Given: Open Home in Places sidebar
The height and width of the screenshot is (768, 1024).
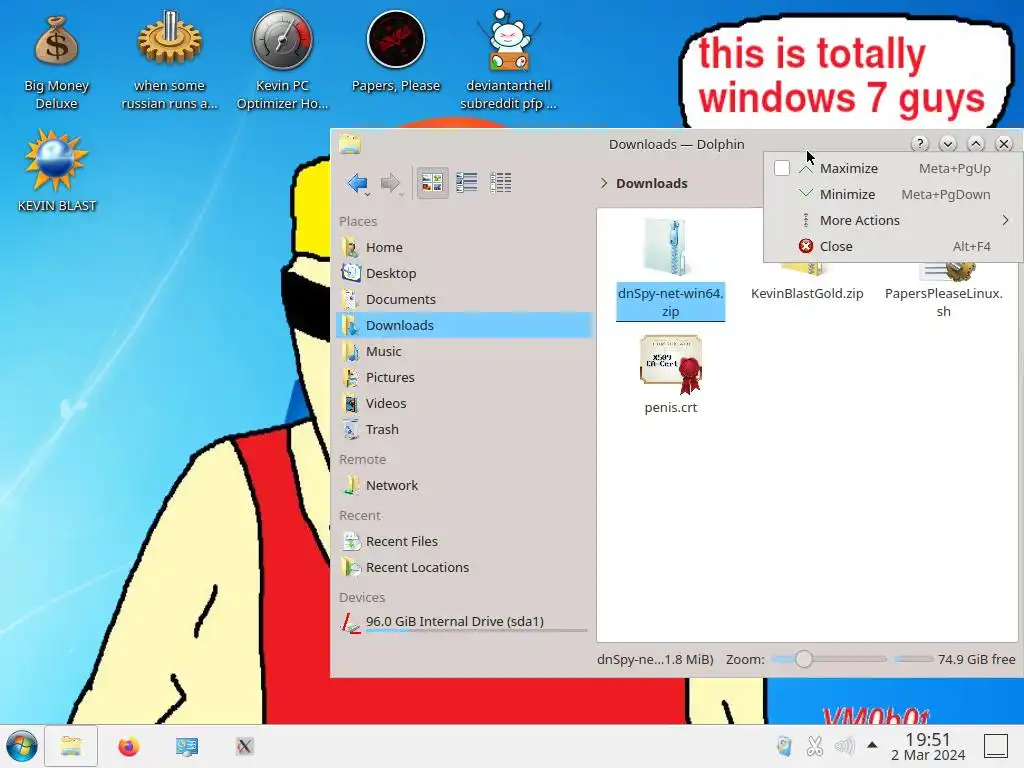Looking at the screenshot, I should coord(464,248).
